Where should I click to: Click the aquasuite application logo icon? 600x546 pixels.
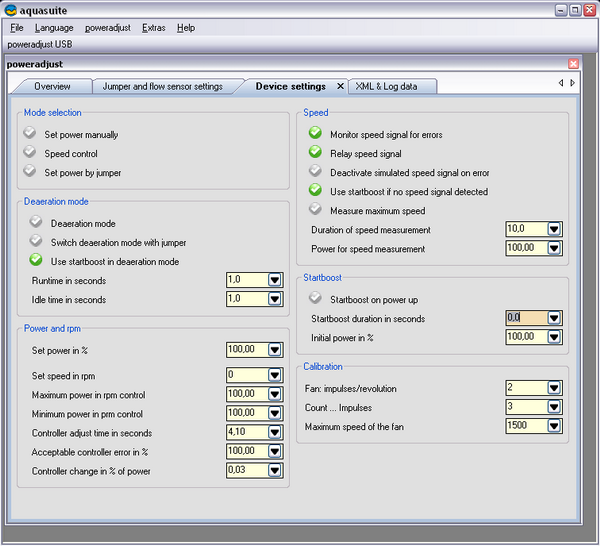tap(11, 10)
